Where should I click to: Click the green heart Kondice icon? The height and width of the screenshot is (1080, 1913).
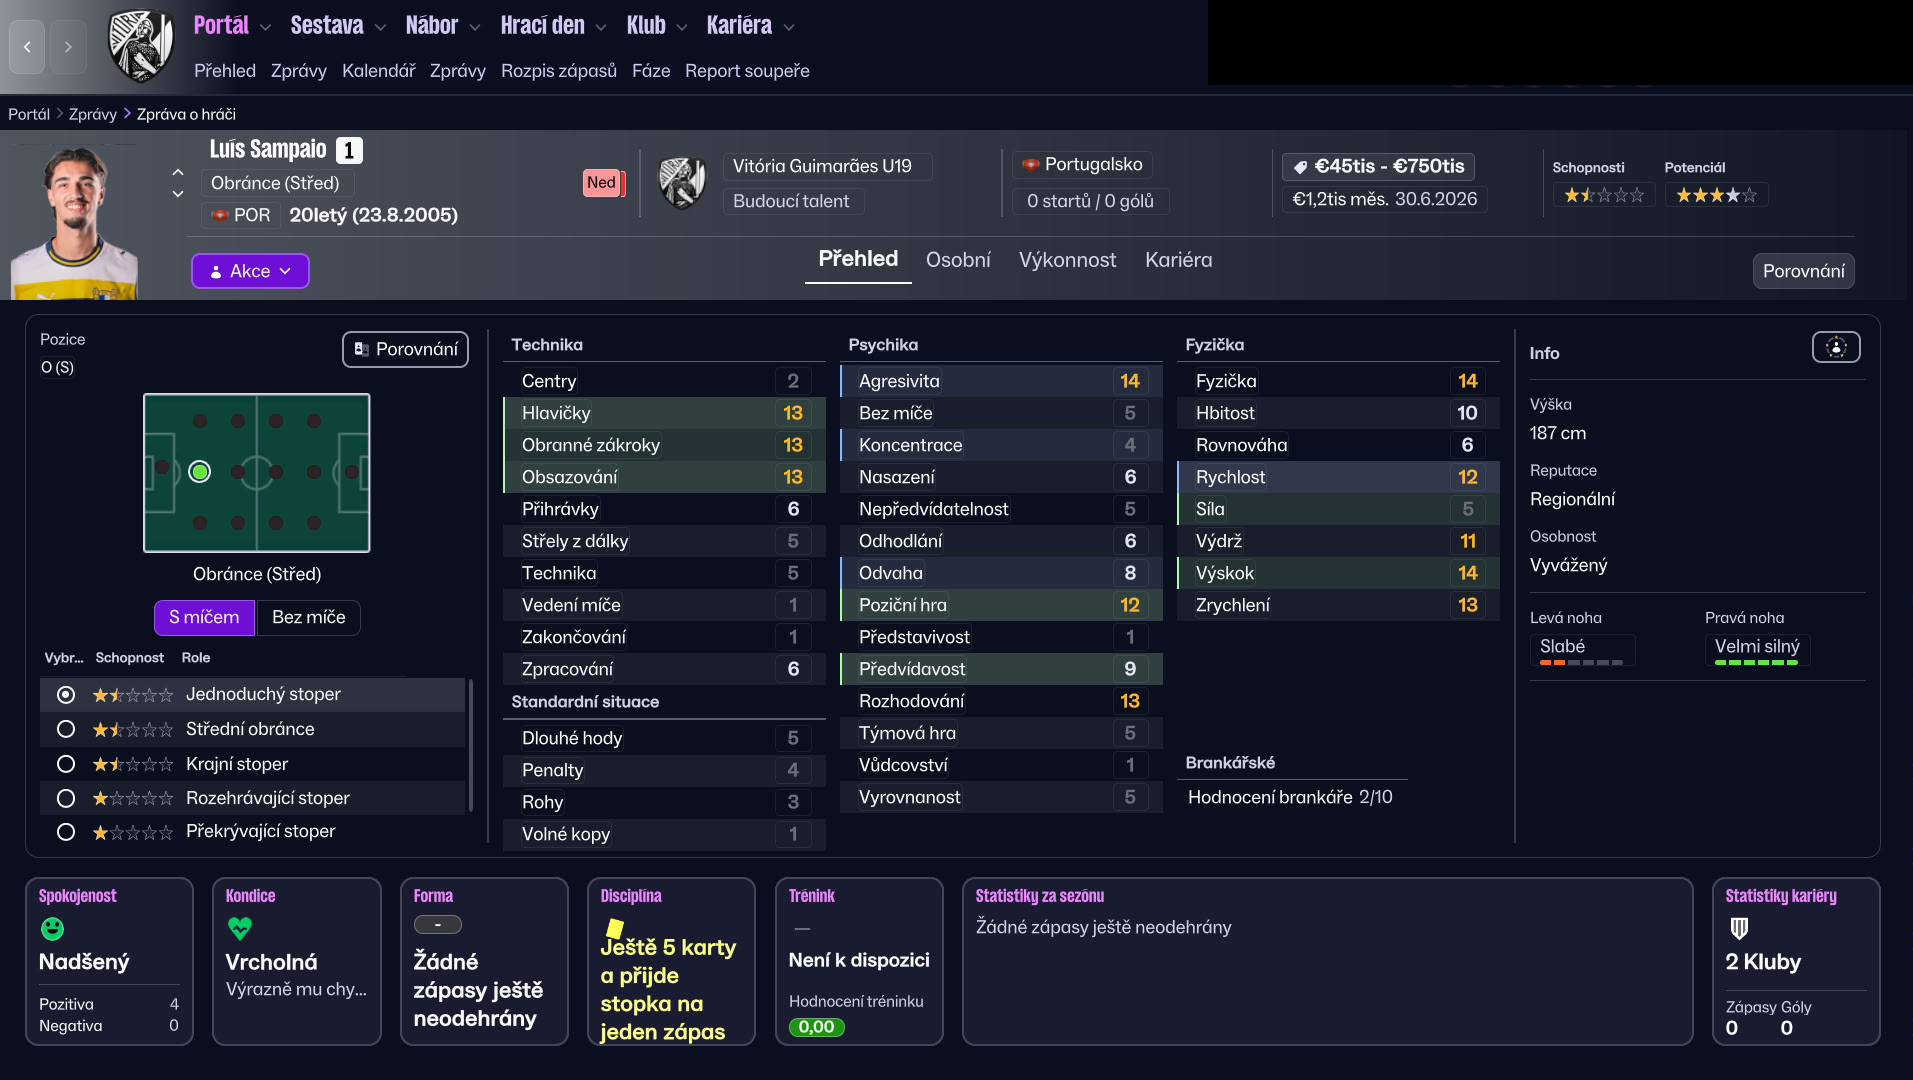pyautogui.click(x=240, y=928)
